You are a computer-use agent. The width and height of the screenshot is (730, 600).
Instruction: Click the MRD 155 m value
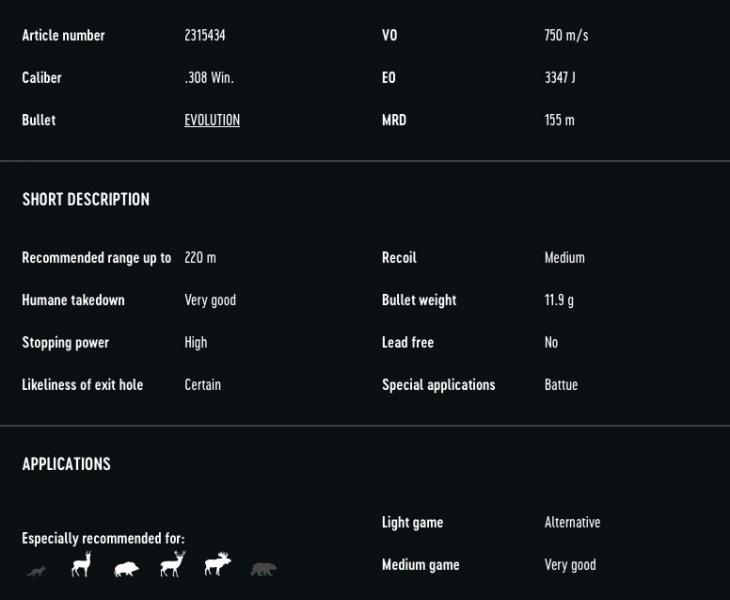click(559, 120)
